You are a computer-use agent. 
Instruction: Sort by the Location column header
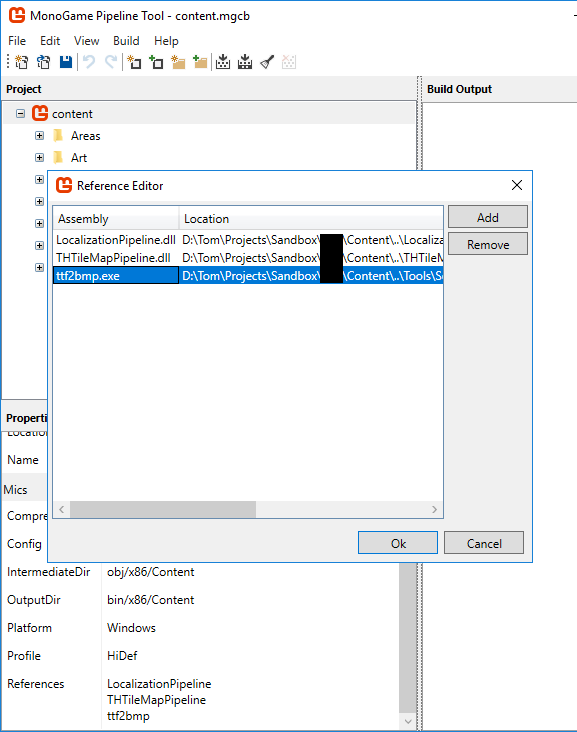tap(311, 218)
